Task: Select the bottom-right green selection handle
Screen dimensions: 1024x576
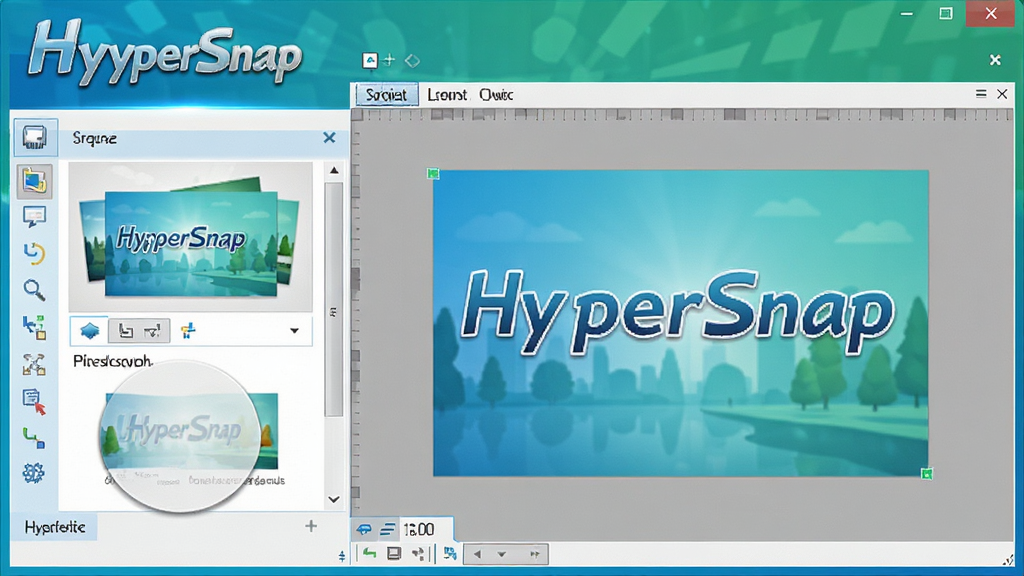Action: pos(927,473)
